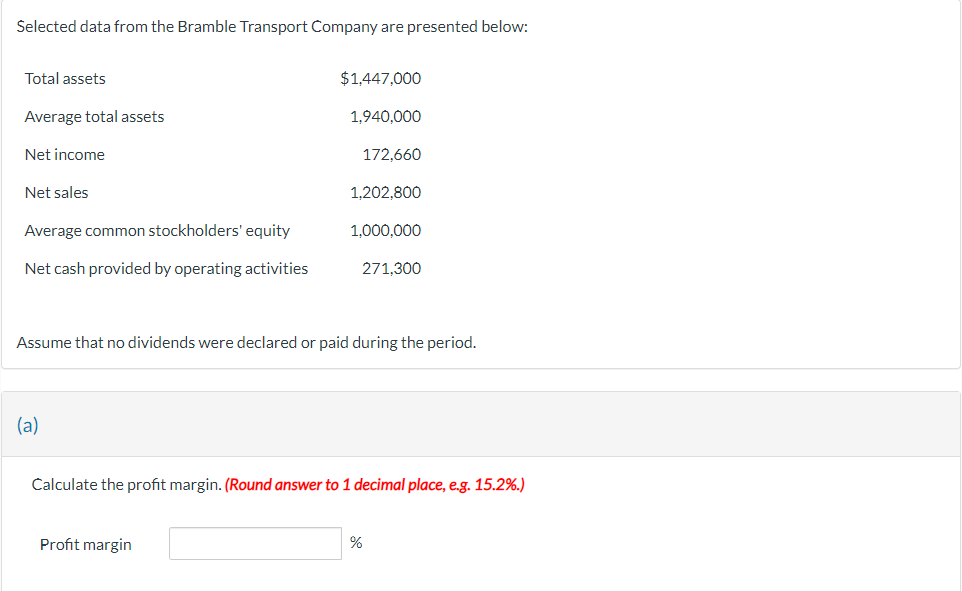
Task: Click the Profit margin input field
Action: 255,543
